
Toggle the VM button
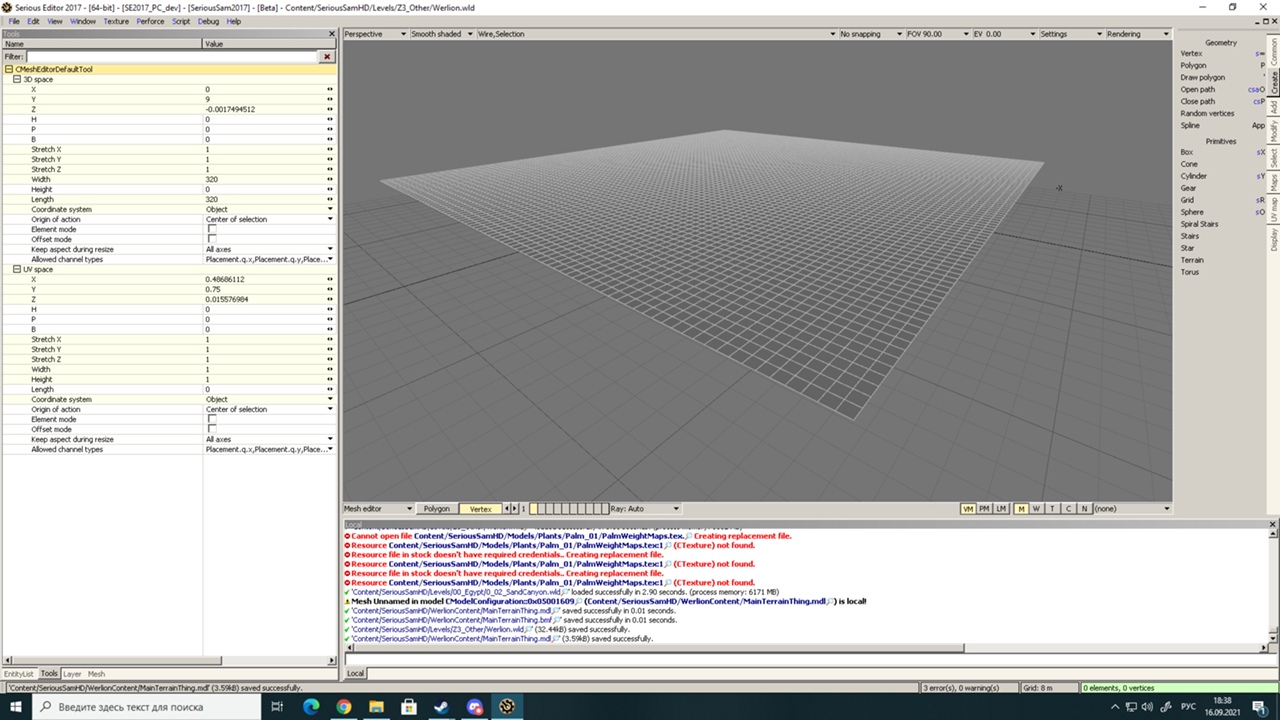click(967, 509)
